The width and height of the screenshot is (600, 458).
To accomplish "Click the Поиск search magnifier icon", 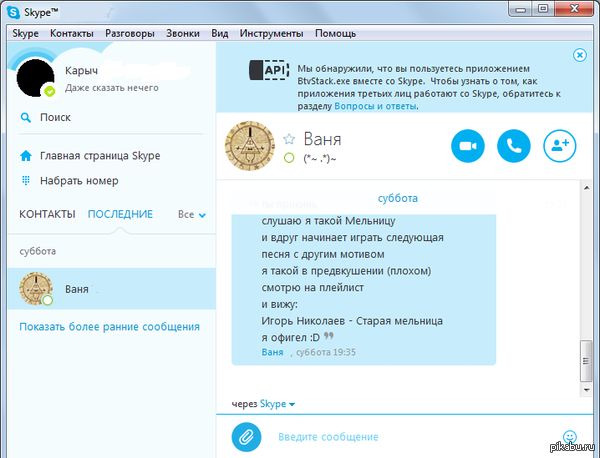I will click(25, 117).
